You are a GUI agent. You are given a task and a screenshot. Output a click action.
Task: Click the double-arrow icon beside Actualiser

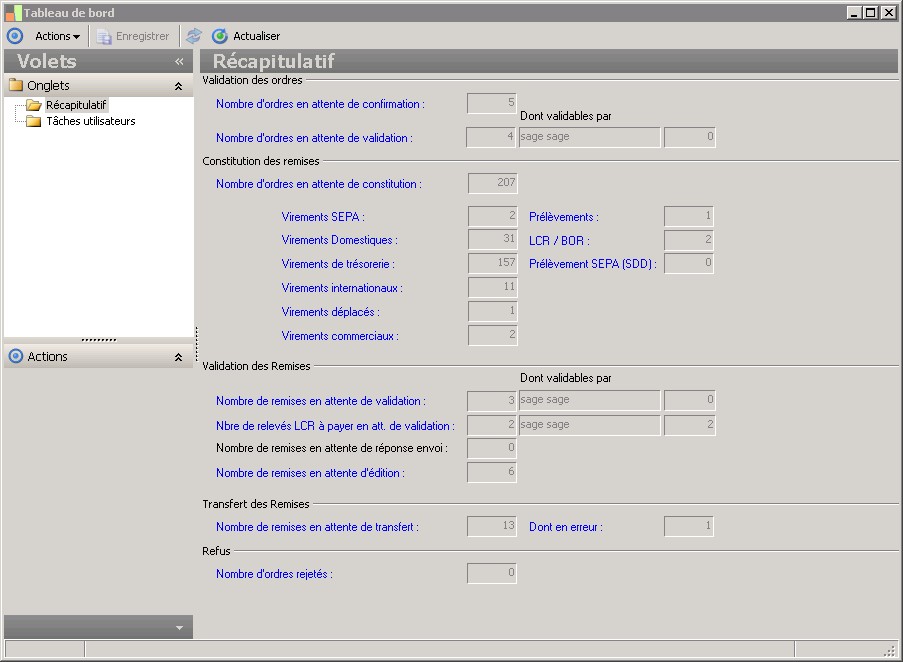point(194,36)
